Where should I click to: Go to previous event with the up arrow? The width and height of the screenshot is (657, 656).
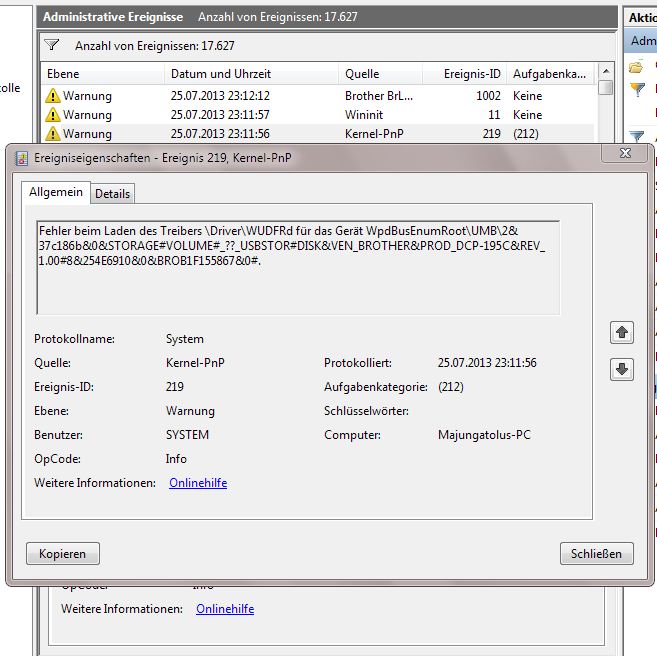tap(621, 333)
